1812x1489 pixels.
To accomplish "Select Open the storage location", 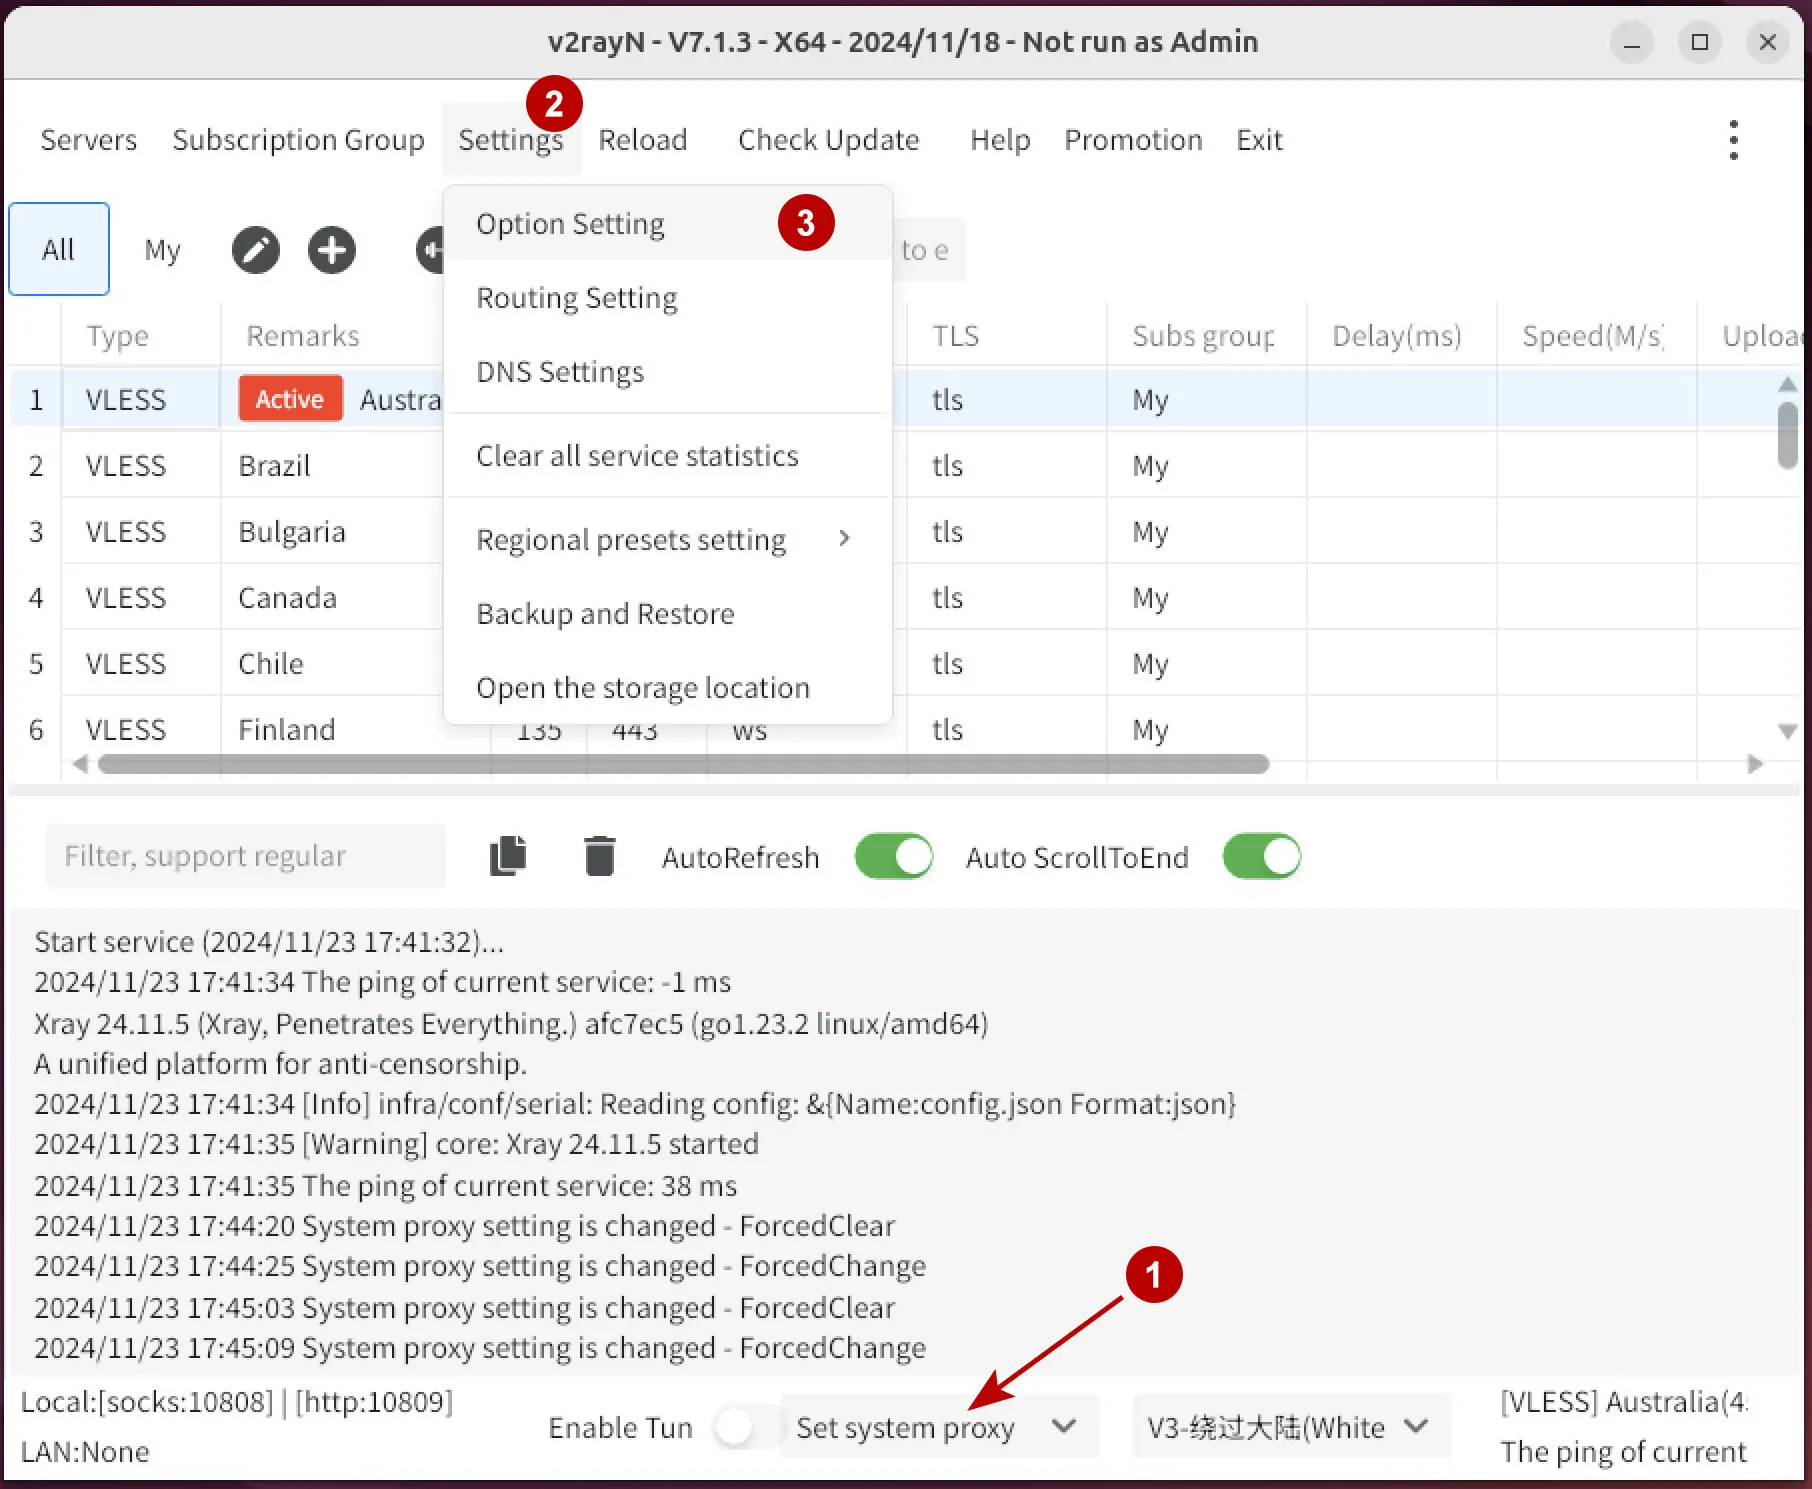I will [666, 688].
